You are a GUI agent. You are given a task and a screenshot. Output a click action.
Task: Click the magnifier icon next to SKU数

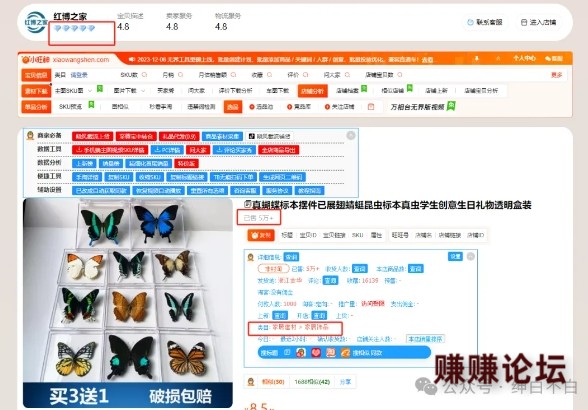144,75
